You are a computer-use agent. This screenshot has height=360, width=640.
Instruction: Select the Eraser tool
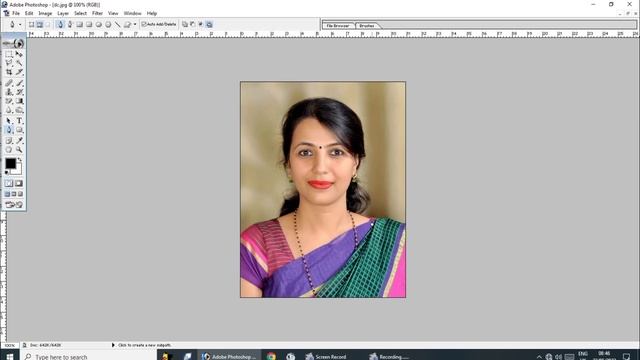coord(9,101)
